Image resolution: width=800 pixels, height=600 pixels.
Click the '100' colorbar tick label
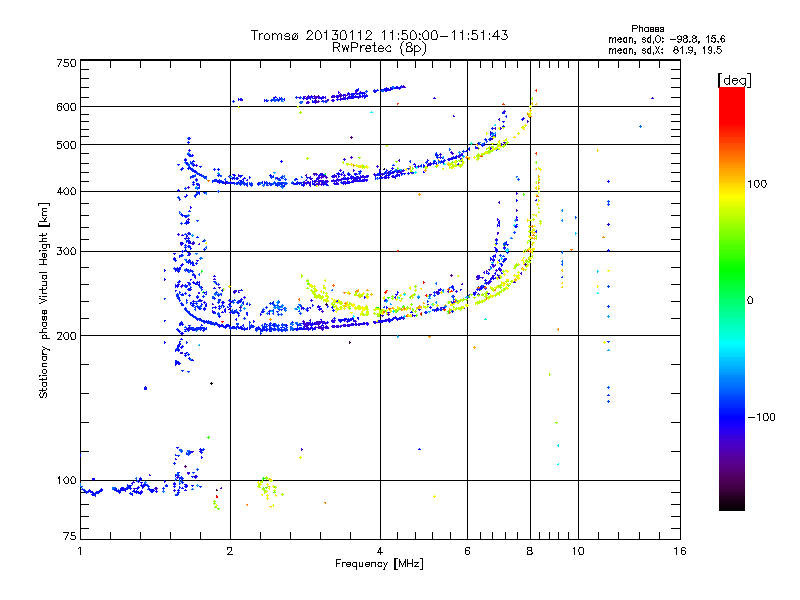pyautogui.click(x=757, y=184)
